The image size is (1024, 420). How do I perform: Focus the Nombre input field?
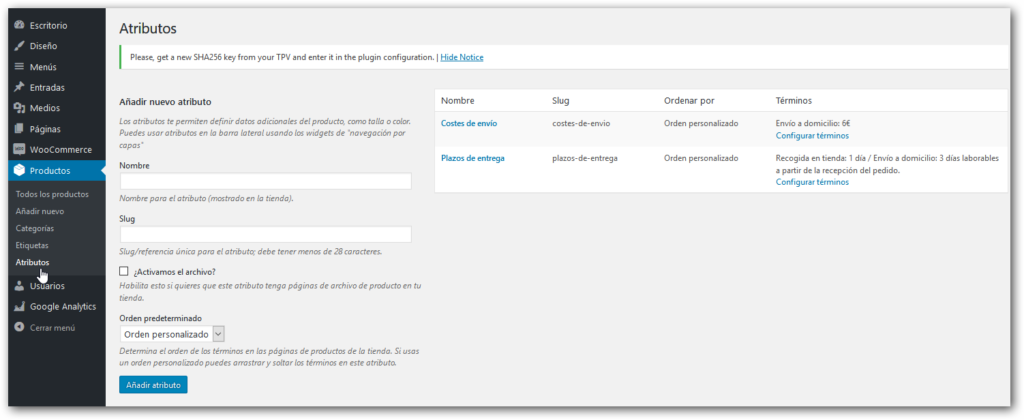pos(266,182)
